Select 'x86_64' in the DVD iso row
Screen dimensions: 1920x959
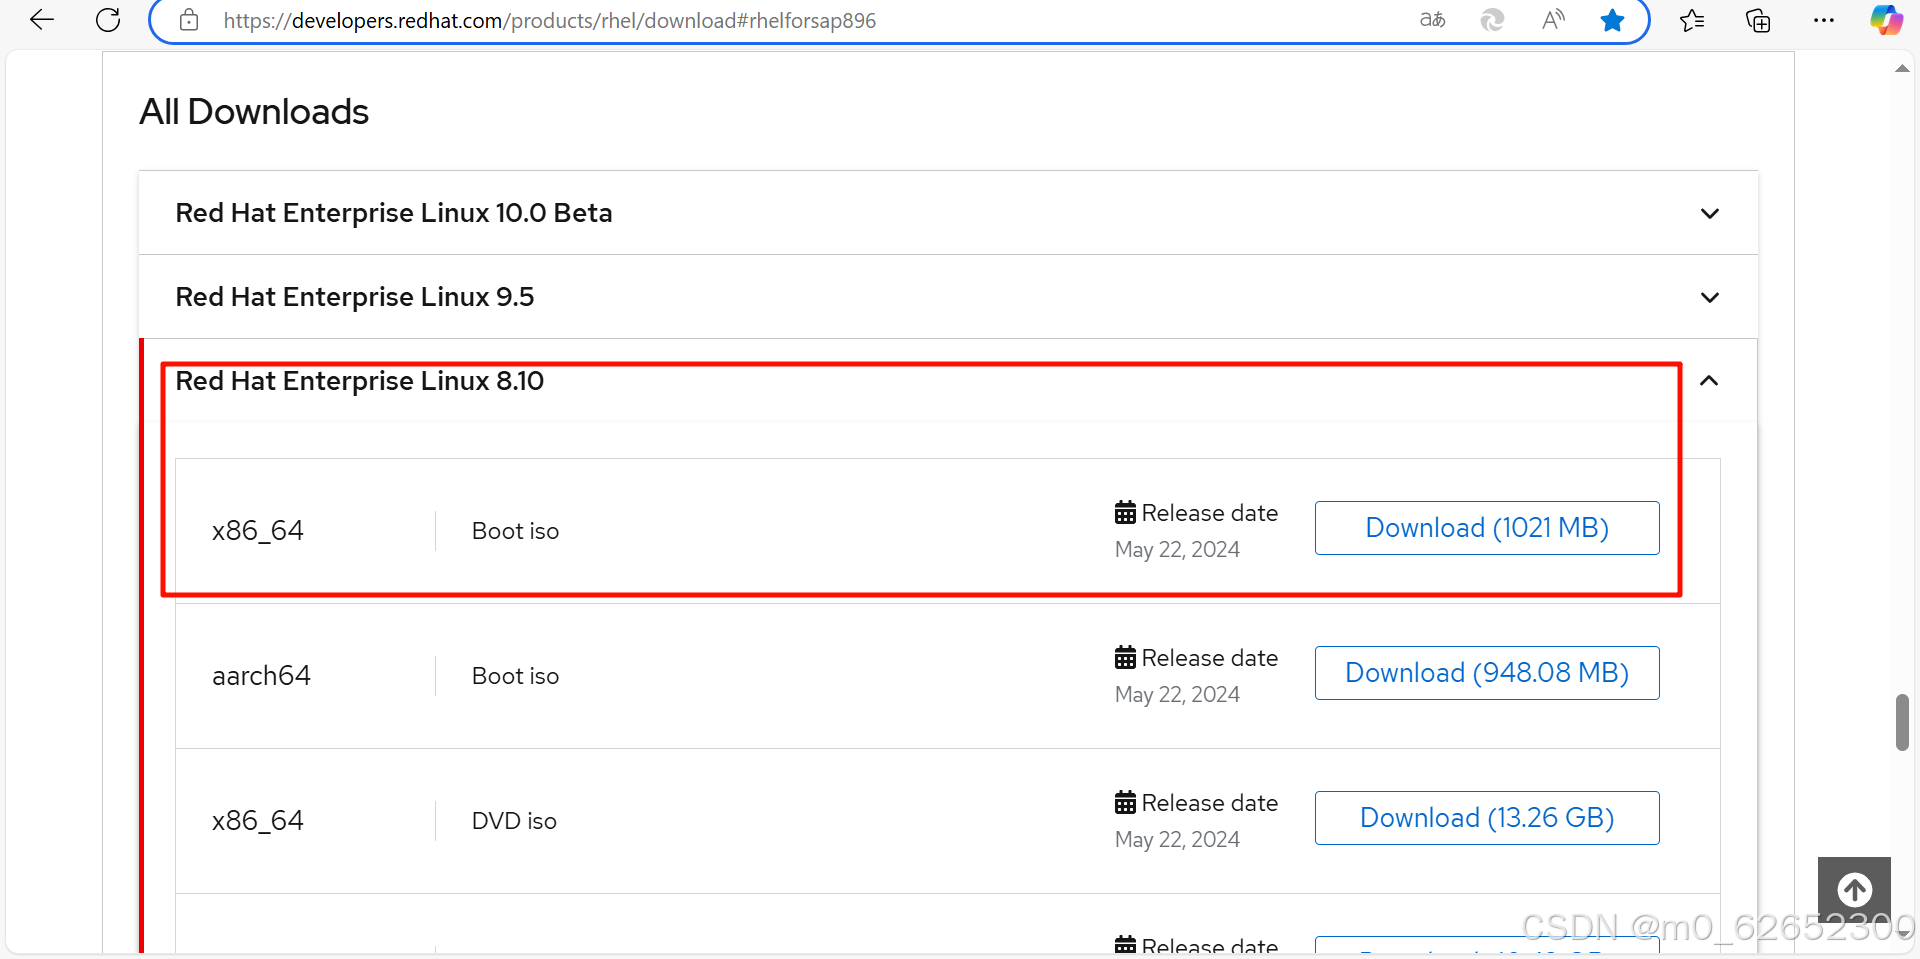(258, 821)
